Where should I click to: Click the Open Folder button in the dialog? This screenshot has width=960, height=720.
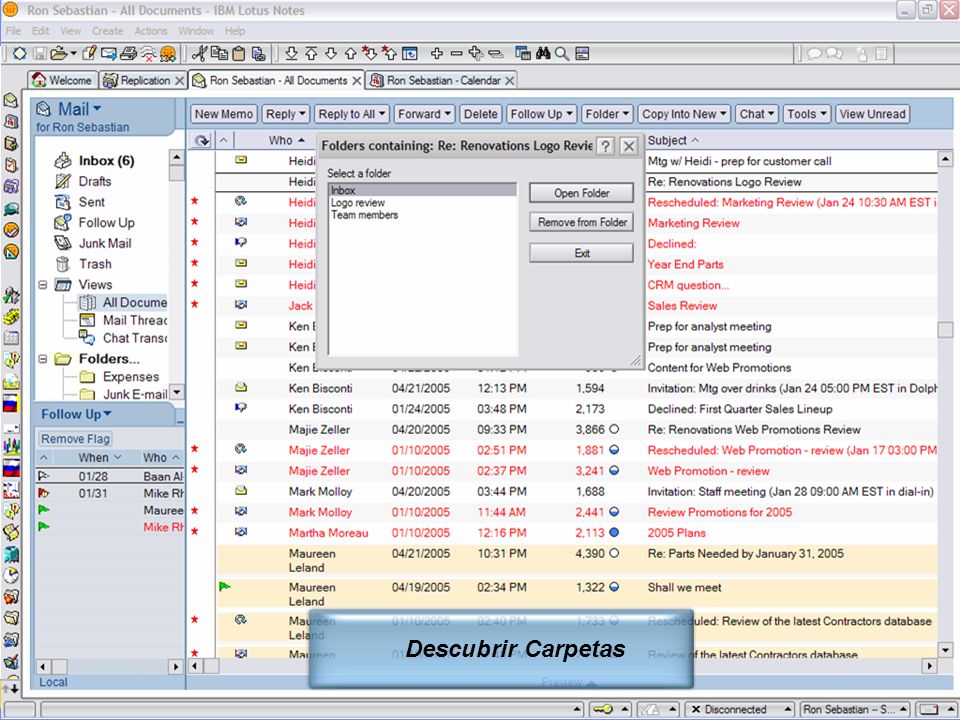(x=582, y=193)
